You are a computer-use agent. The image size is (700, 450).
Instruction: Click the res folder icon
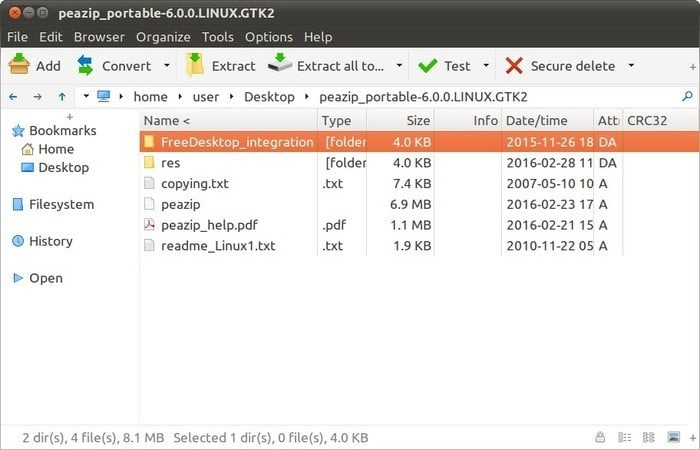pos(149,162)
